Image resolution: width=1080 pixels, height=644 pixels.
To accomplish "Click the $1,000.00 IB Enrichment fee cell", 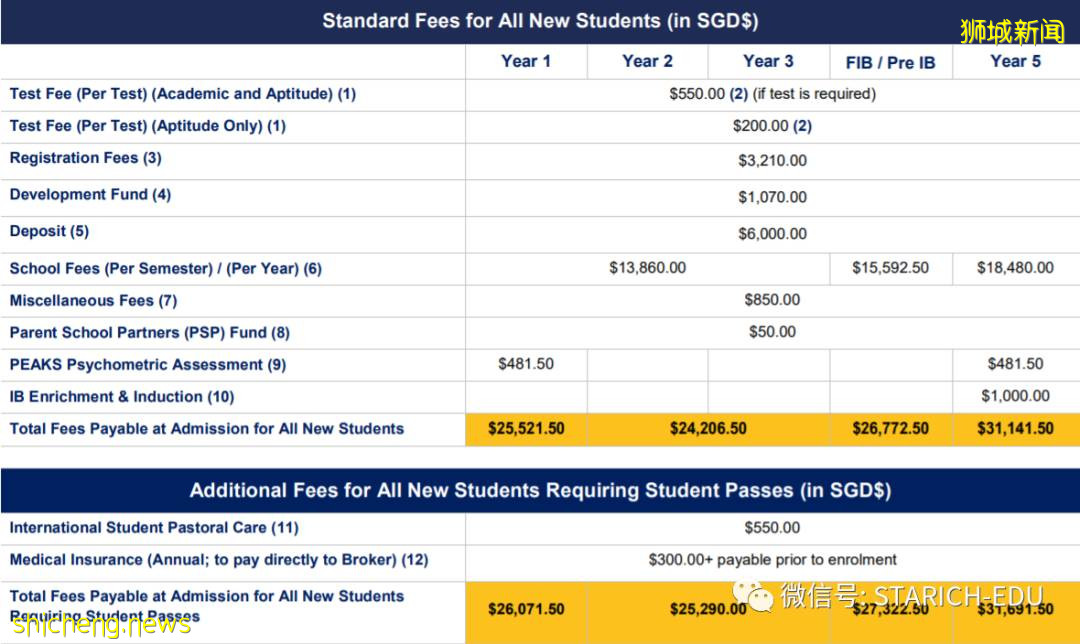I will (1015, 396).
